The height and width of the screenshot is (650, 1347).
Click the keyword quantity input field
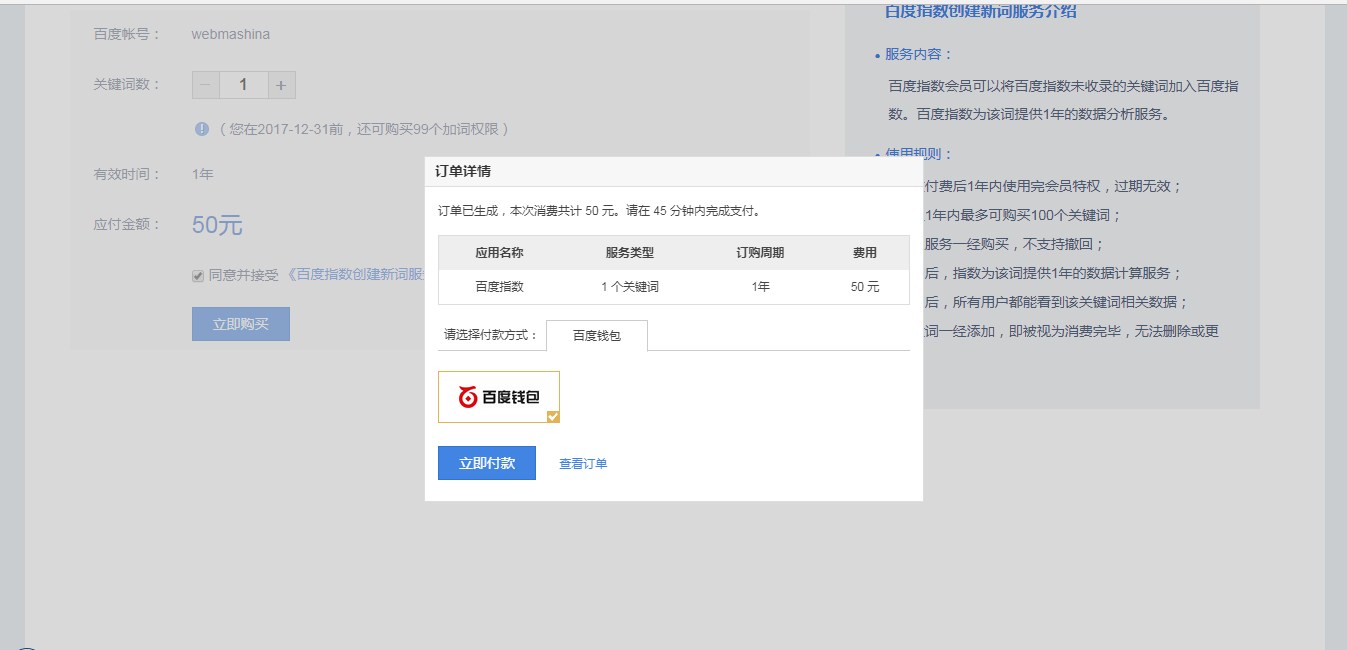click(243, 85)
